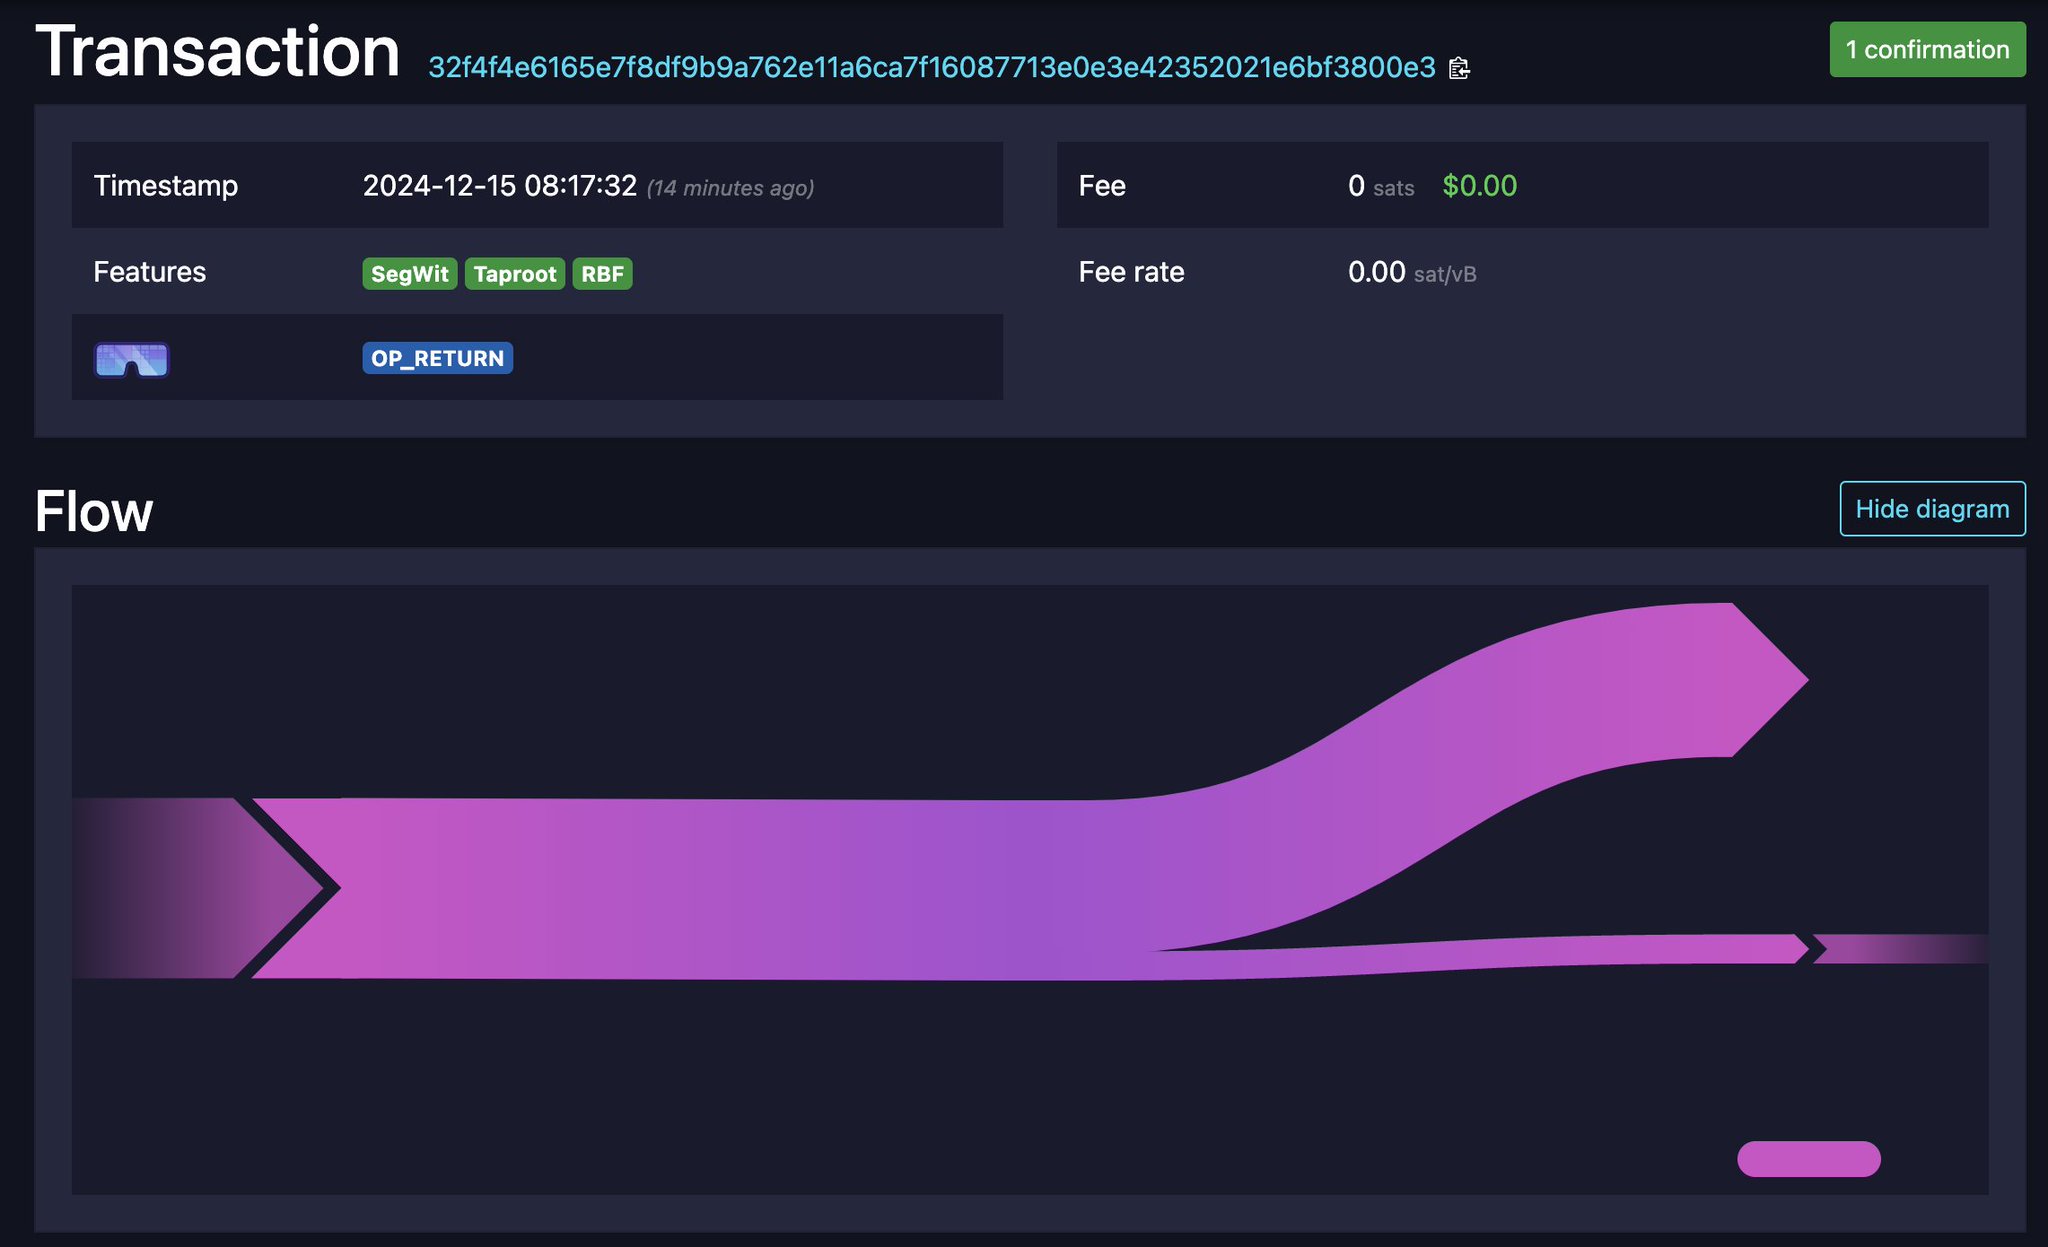Click the green $0.00 fee amount
The height and width of the screenshot is (1247, 2048).
(1479, 186)
